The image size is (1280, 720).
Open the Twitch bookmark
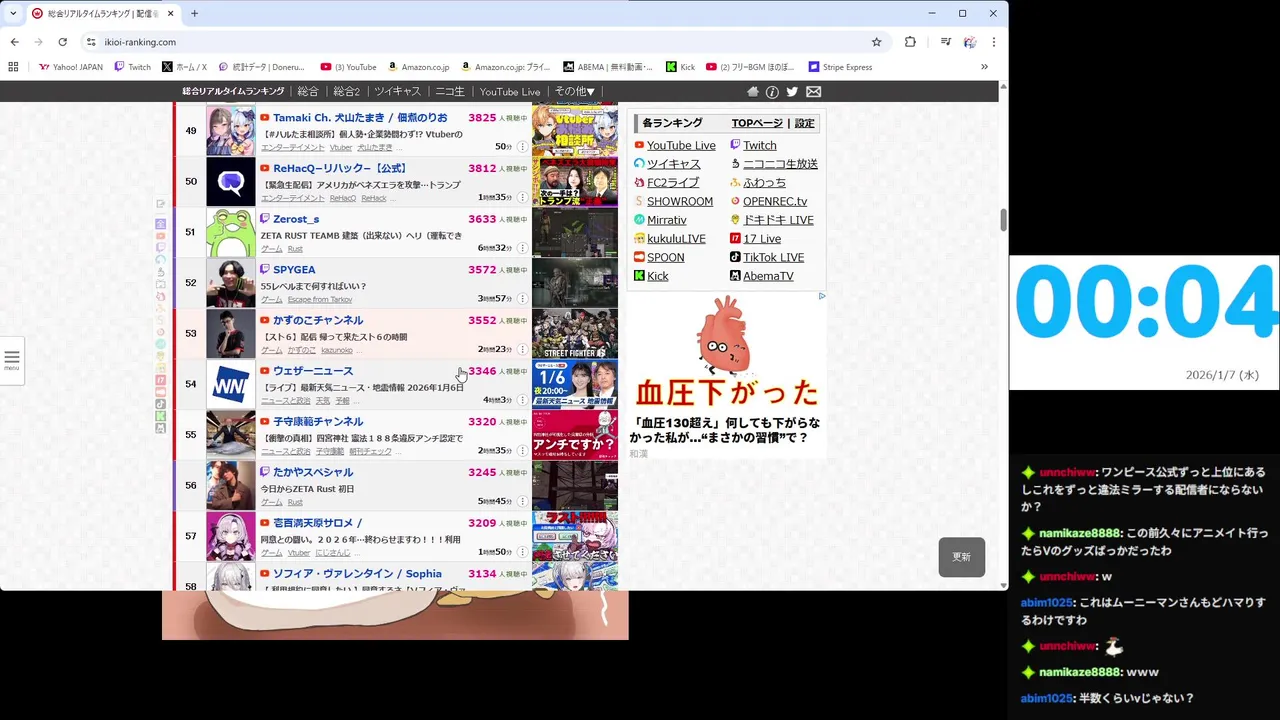click(132, 67)
